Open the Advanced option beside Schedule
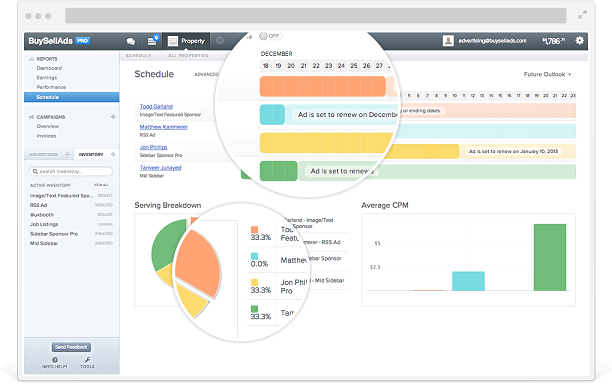Image resolution: width=612 pixels, height=384 pixels. (206, 74)
